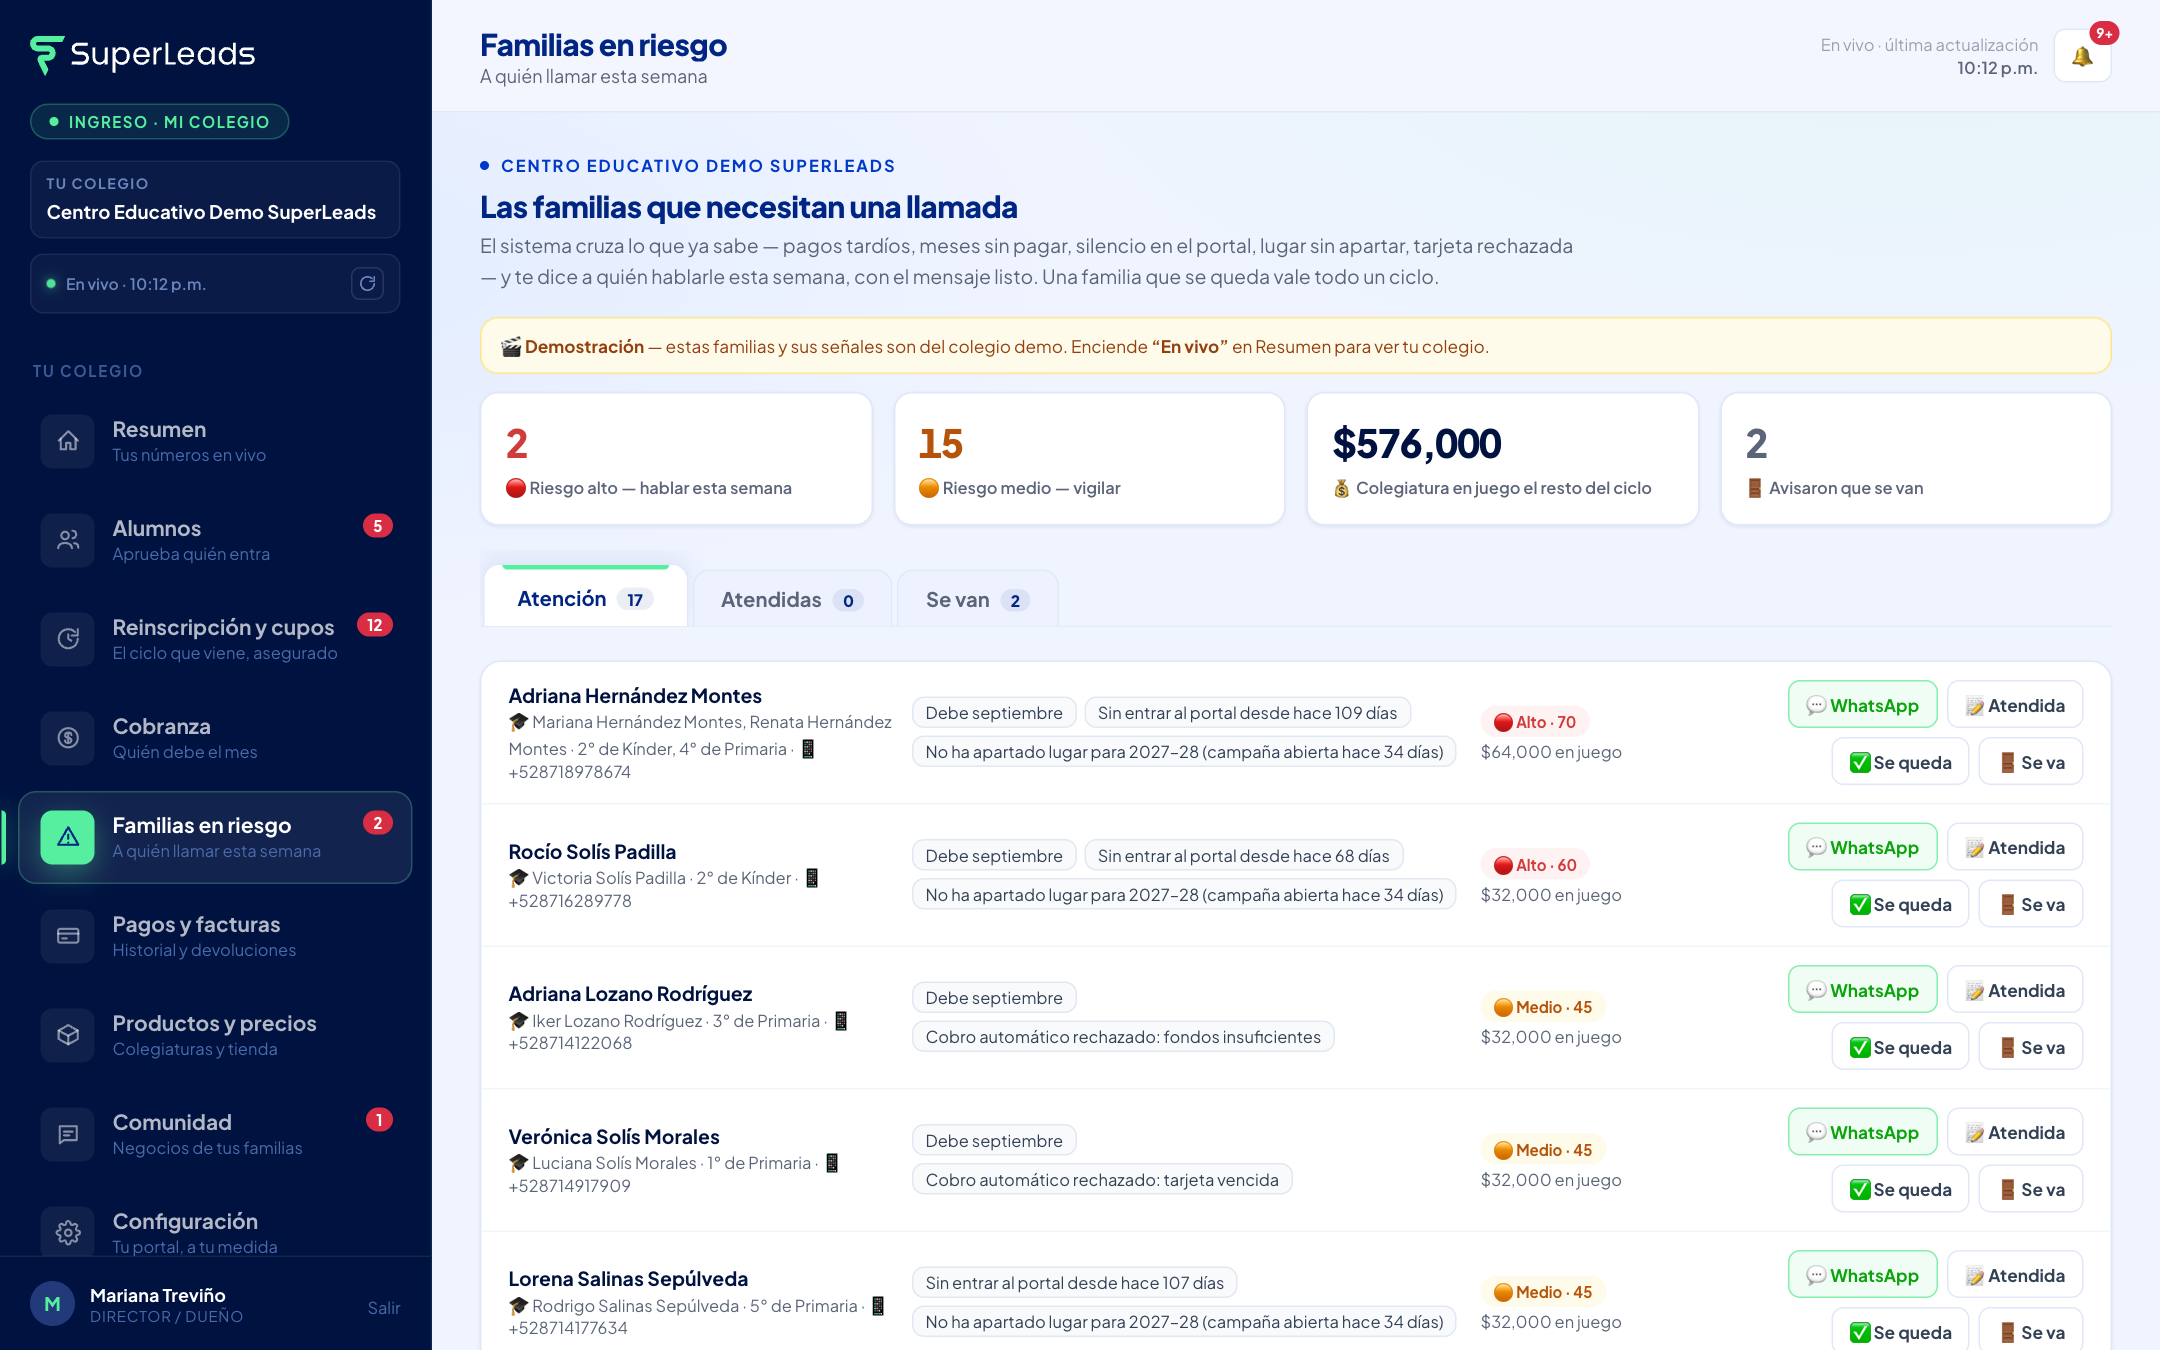Click phone icon in Rocío Solís Padilla row
2160x1350 pixels.
(812, 878)
